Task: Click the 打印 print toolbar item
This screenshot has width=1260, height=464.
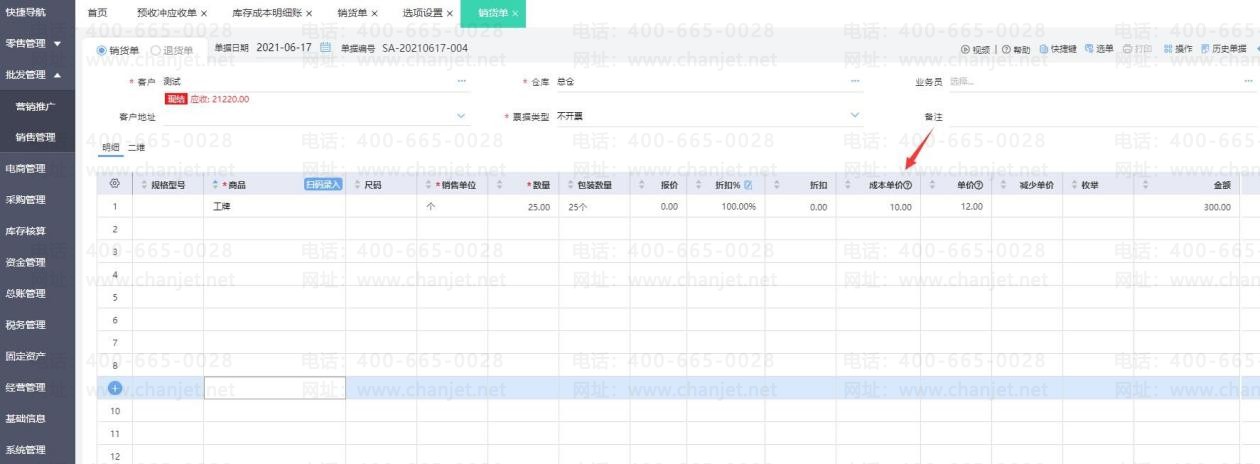Action: (x=1137, y=49)
